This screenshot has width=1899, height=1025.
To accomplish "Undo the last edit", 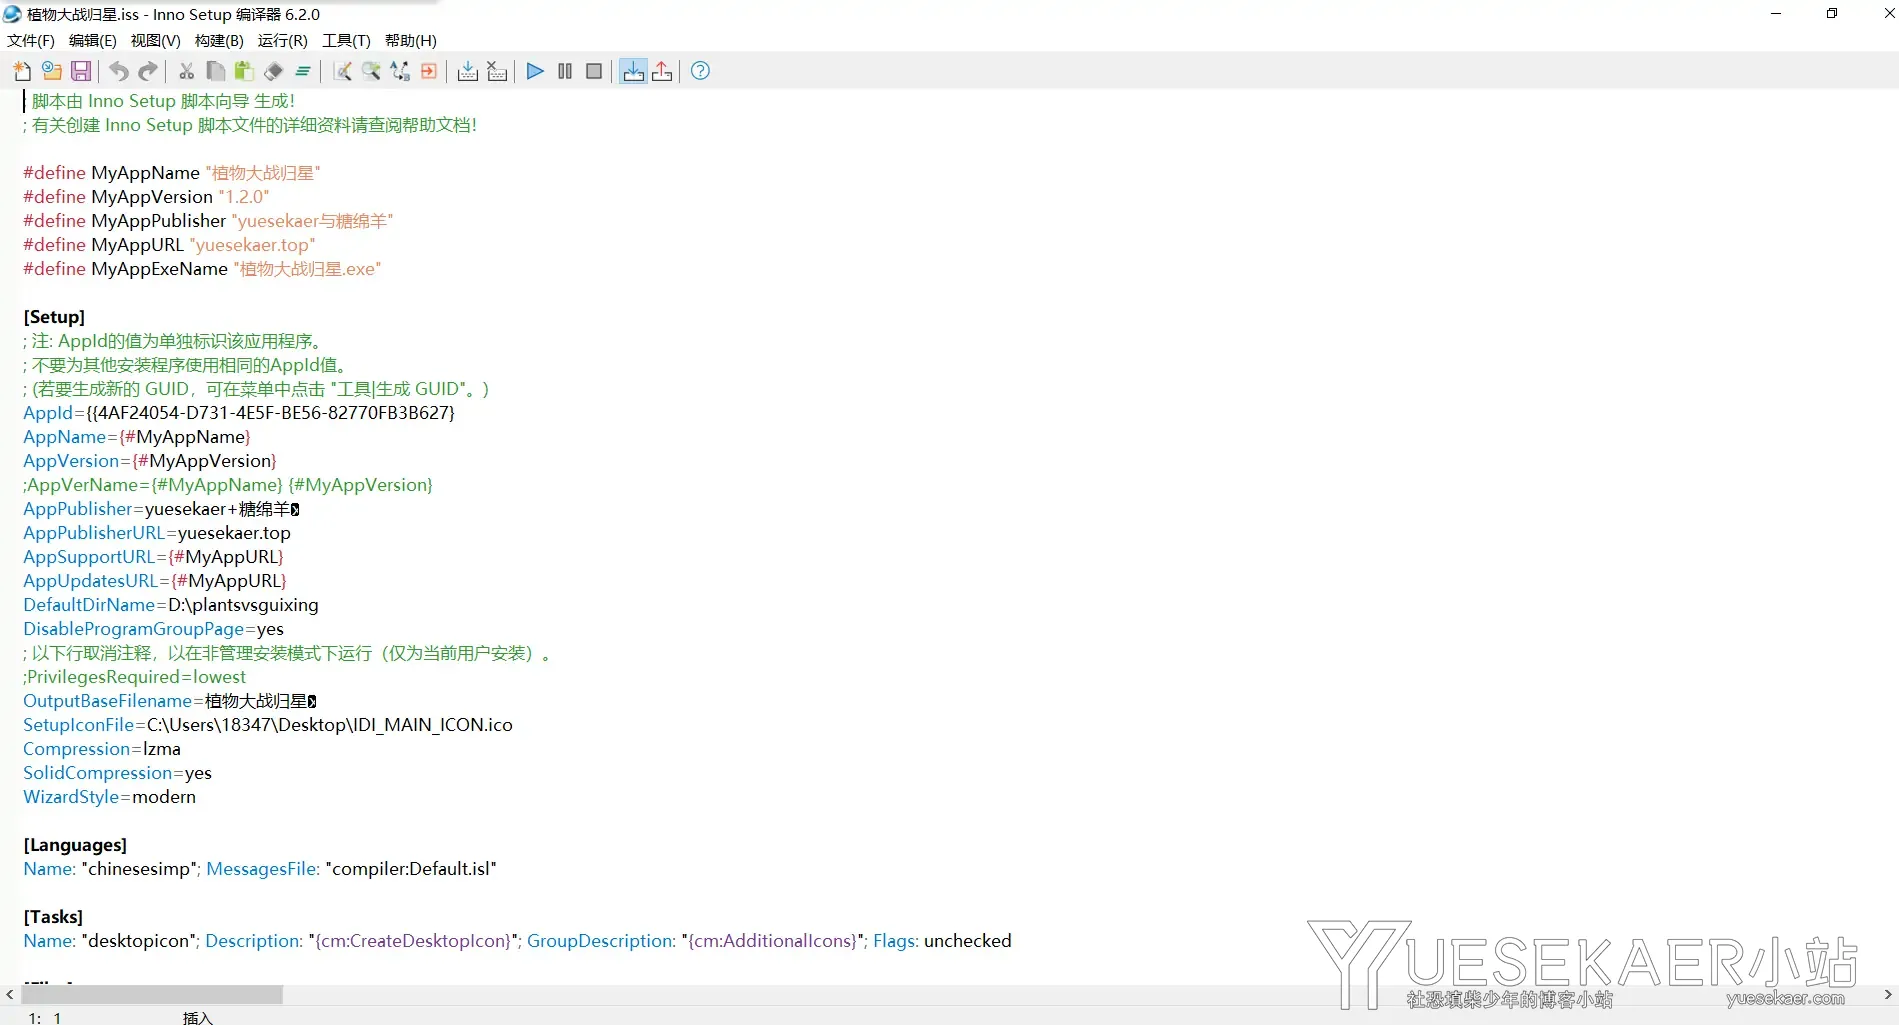I will (x=119, y=71).
